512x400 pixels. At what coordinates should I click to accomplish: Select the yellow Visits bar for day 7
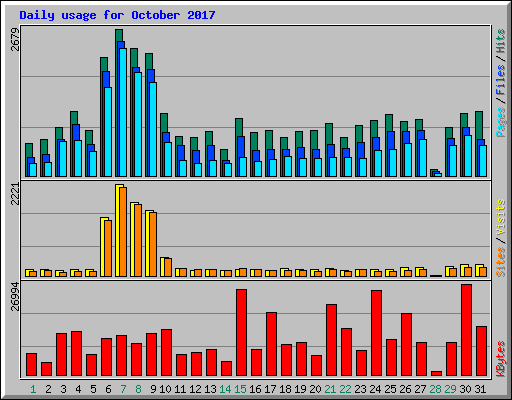pyautogui.click(x=119, y=230)
